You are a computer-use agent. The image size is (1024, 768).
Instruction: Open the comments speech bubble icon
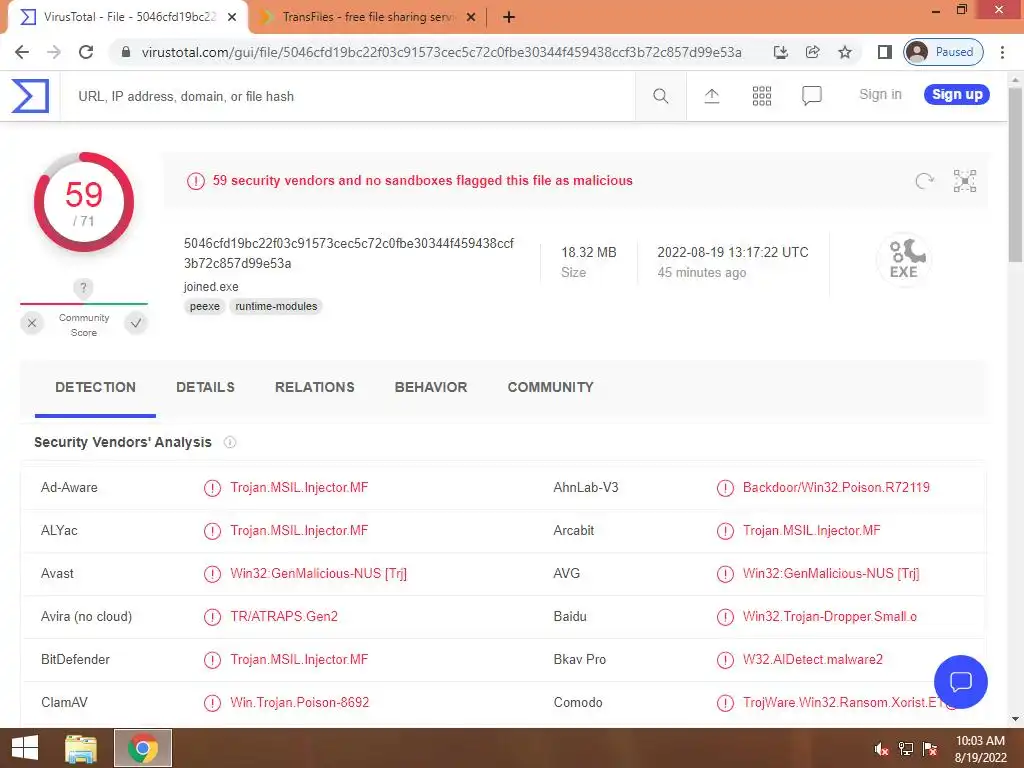click(811, 96)
